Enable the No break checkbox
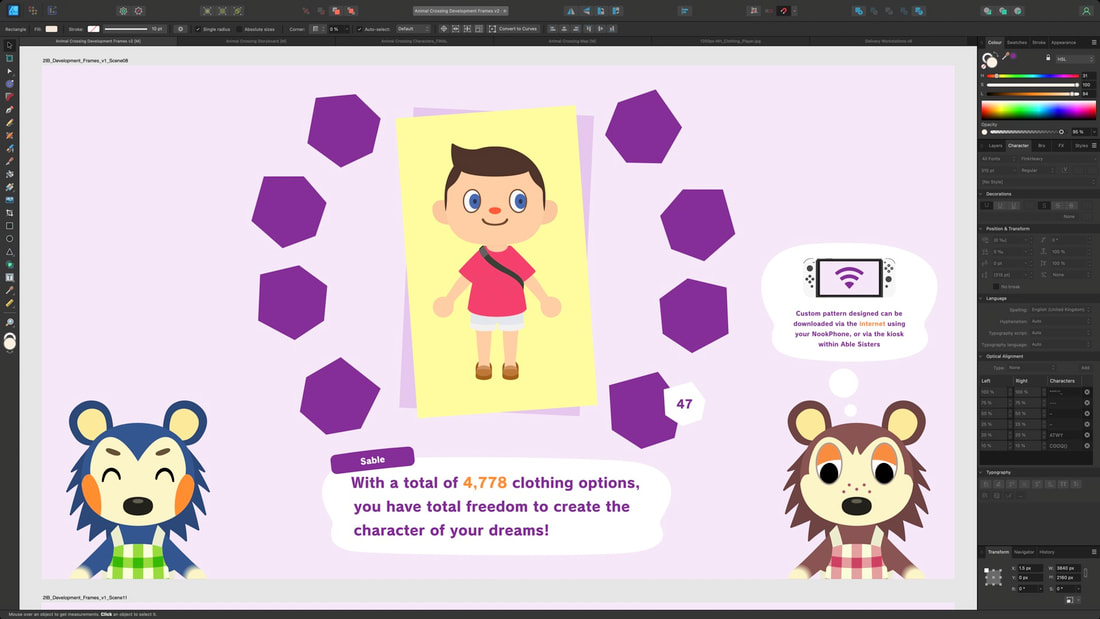This screenshot has width=1100, height=619. (995, 286)
